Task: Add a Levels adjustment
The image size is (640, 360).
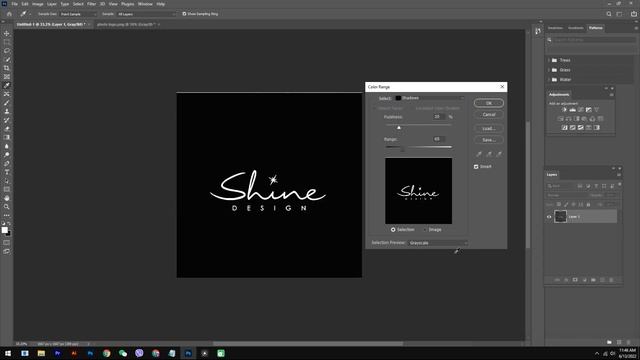Action: 572,110
